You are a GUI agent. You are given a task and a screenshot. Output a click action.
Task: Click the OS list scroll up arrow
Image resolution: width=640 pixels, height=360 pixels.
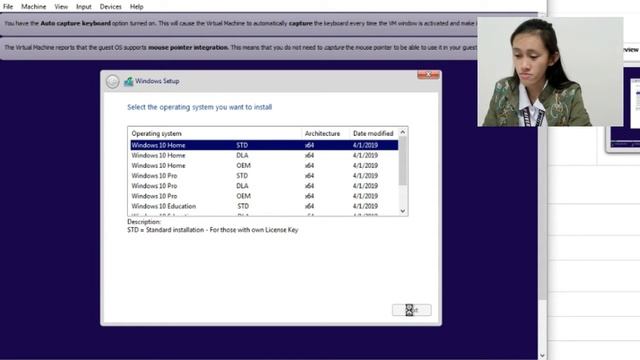click(x=403, y=132)
